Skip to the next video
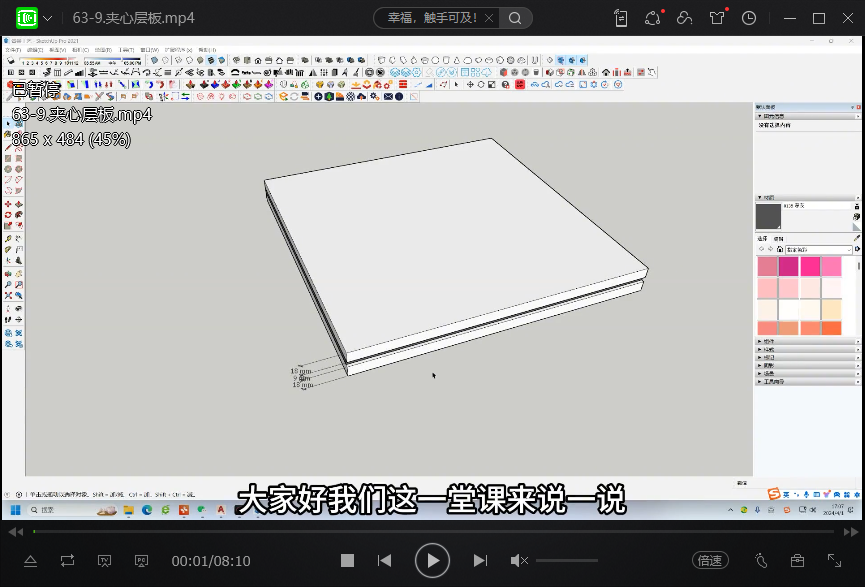 tap(480, 561)
